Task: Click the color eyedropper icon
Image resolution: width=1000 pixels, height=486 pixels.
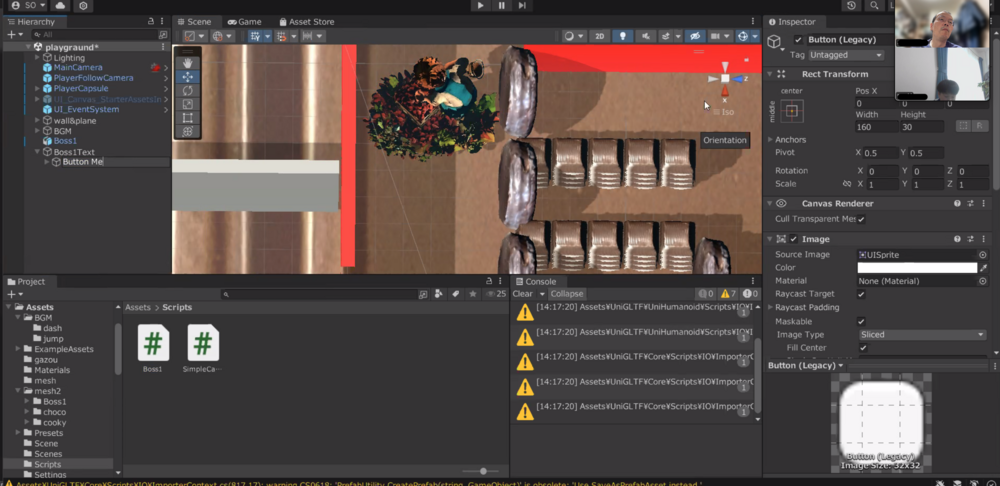Action: (x=983, y=268)
